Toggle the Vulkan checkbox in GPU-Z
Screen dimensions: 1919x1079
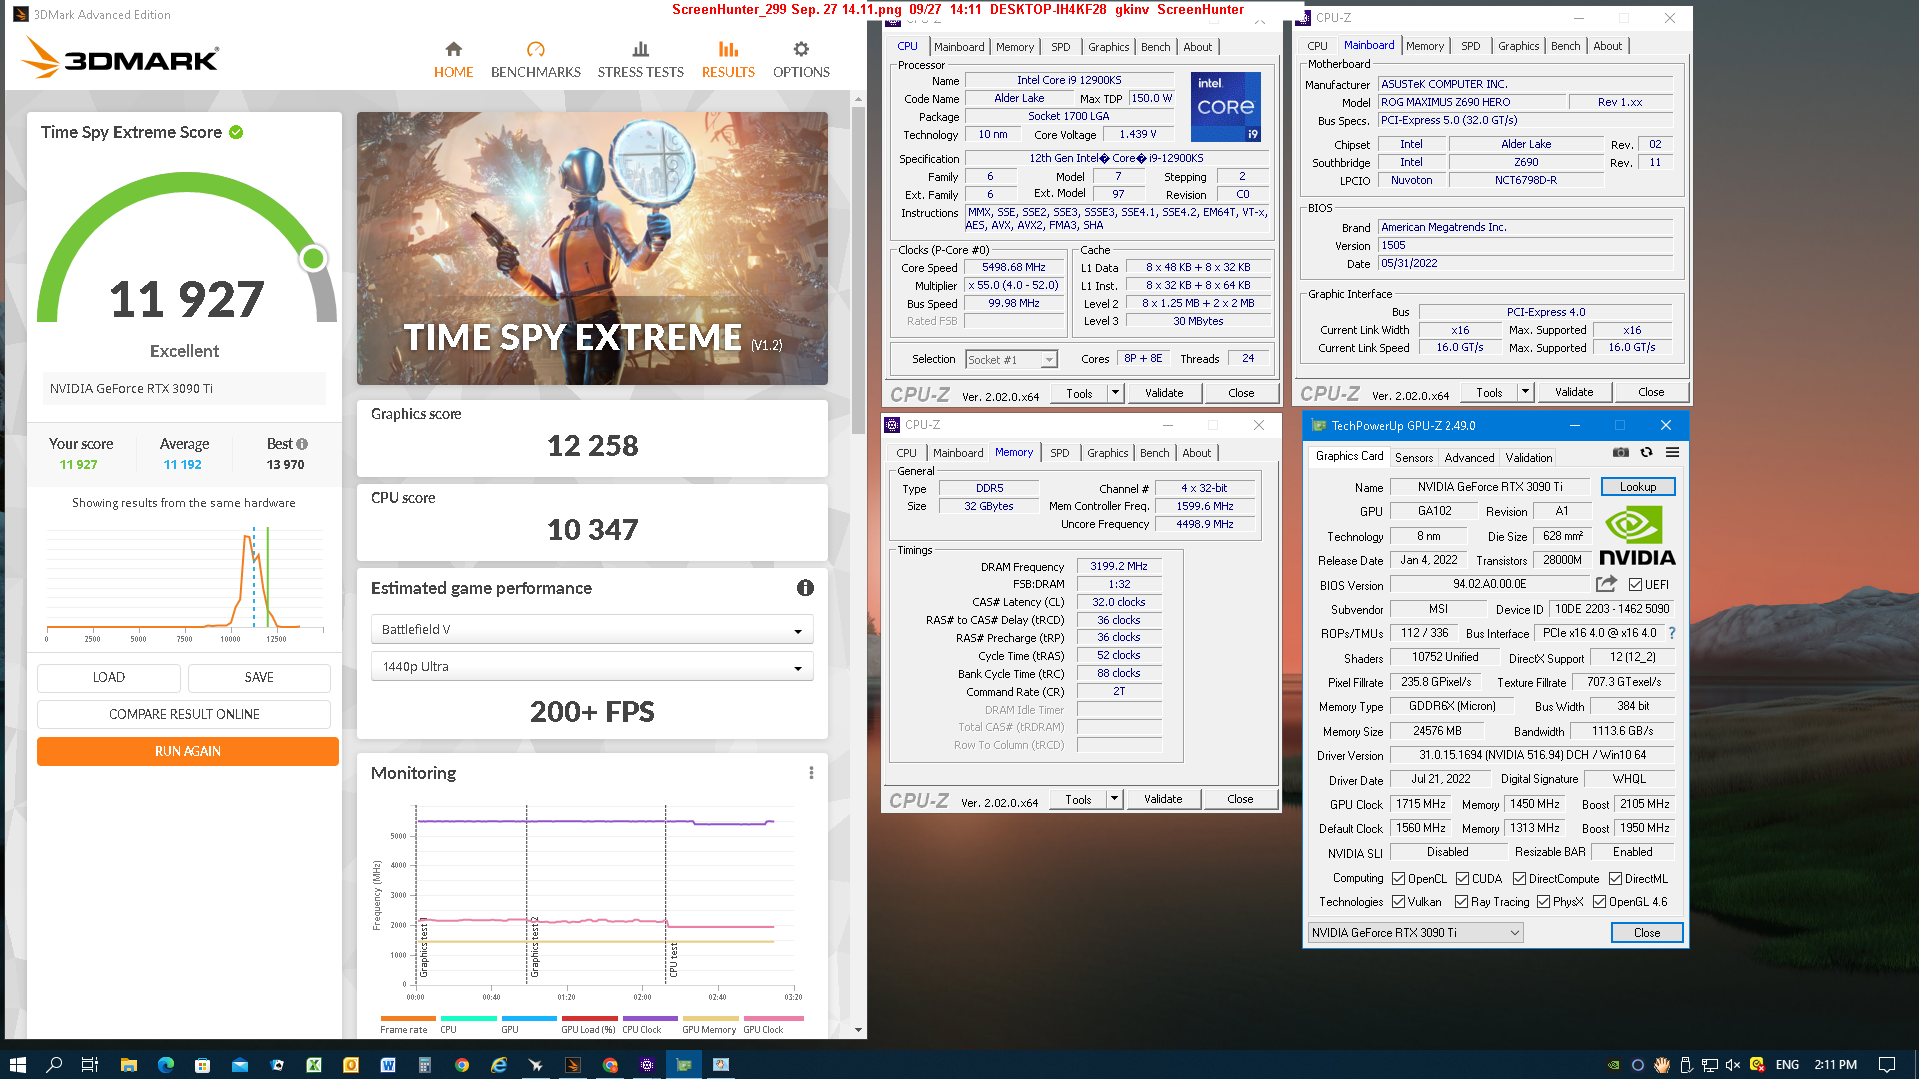1398,902
